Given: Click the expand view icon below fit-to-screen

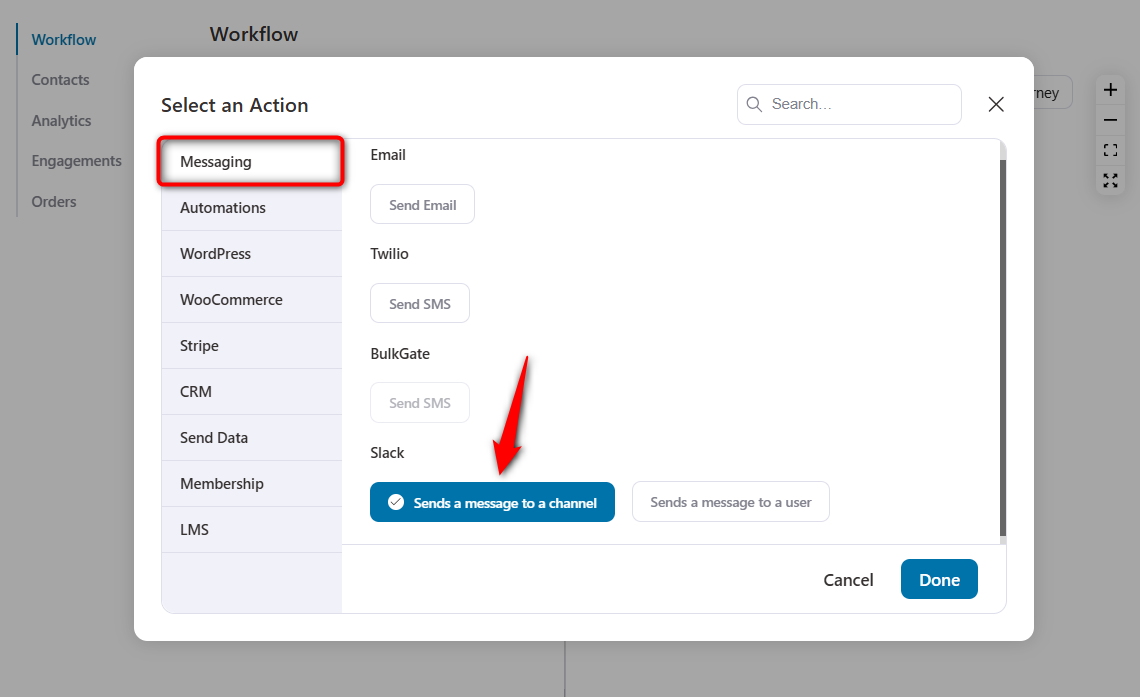Looking at the screenshot, I should 1110,181.
